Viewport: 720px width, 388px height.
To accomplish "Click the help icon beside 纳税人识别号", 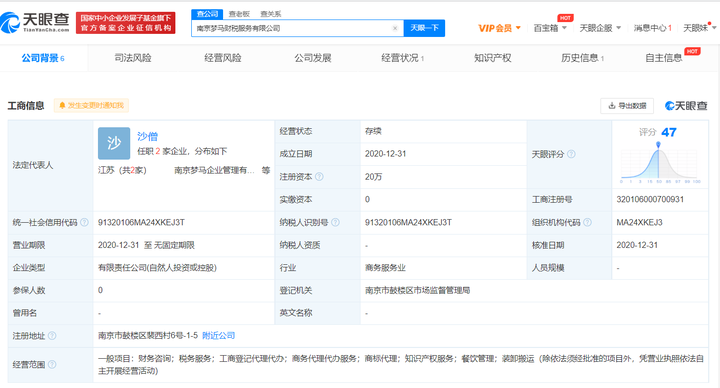I will pos(336,222).
